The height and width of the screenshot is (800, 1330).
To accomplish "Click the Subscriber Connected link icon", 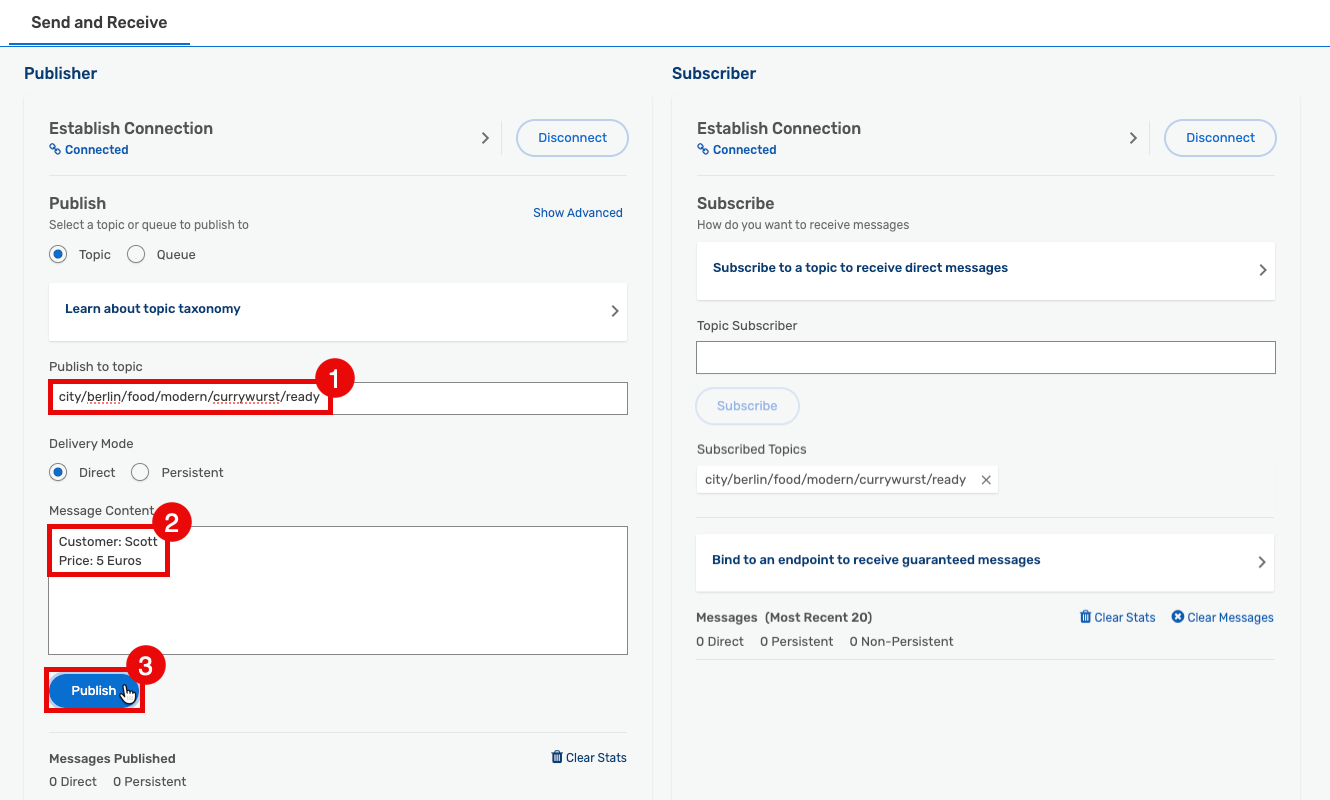I will point(703,150).
